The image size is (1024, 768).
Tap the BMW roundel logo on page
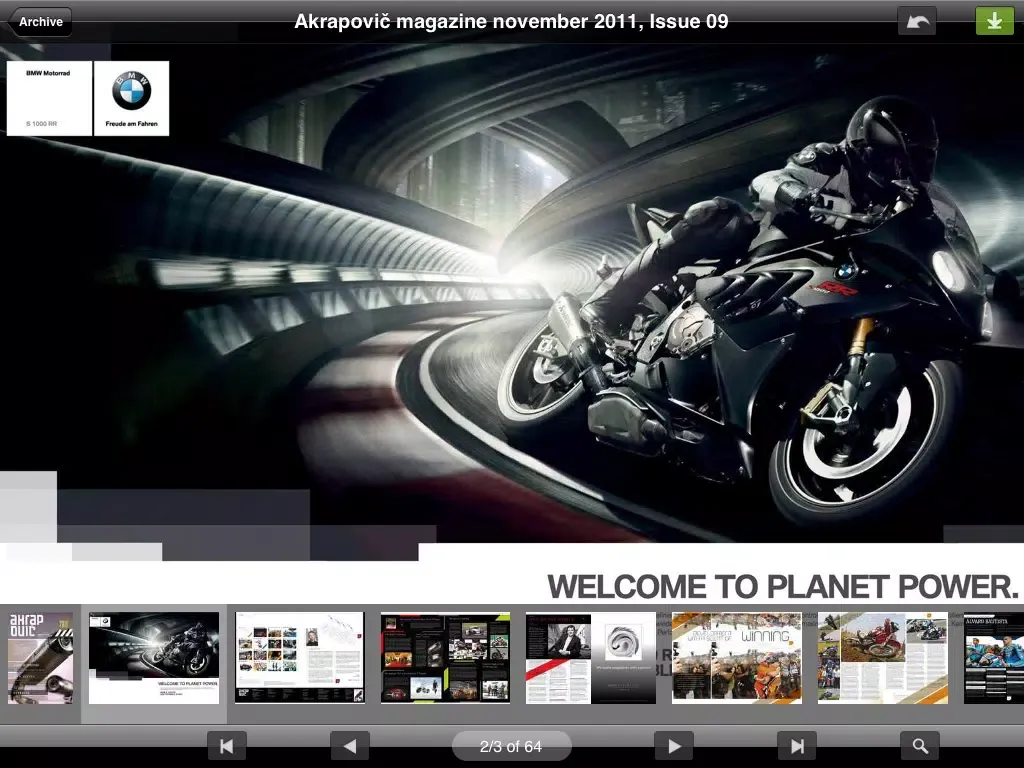(131, 90)
